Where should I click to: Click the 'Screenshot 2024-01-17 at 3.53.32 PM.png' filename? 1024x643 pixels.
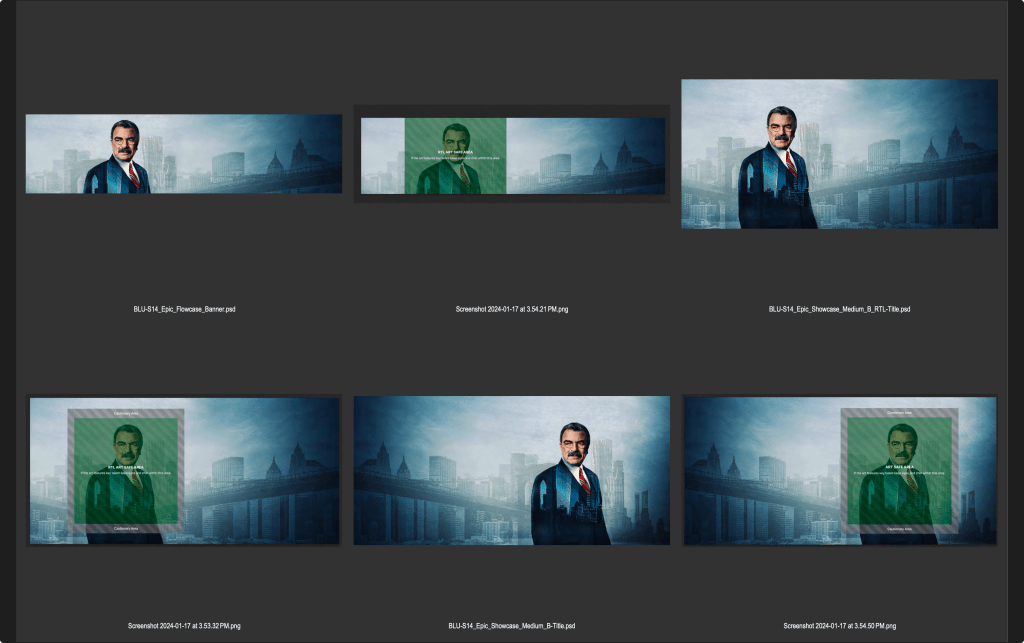[x=184, y=626]
